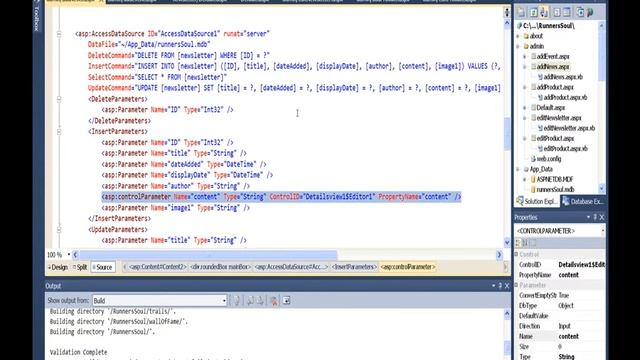Select runnersSoul.mdb database file
This screenshot has width=640, height=360.
pos(555,189)
